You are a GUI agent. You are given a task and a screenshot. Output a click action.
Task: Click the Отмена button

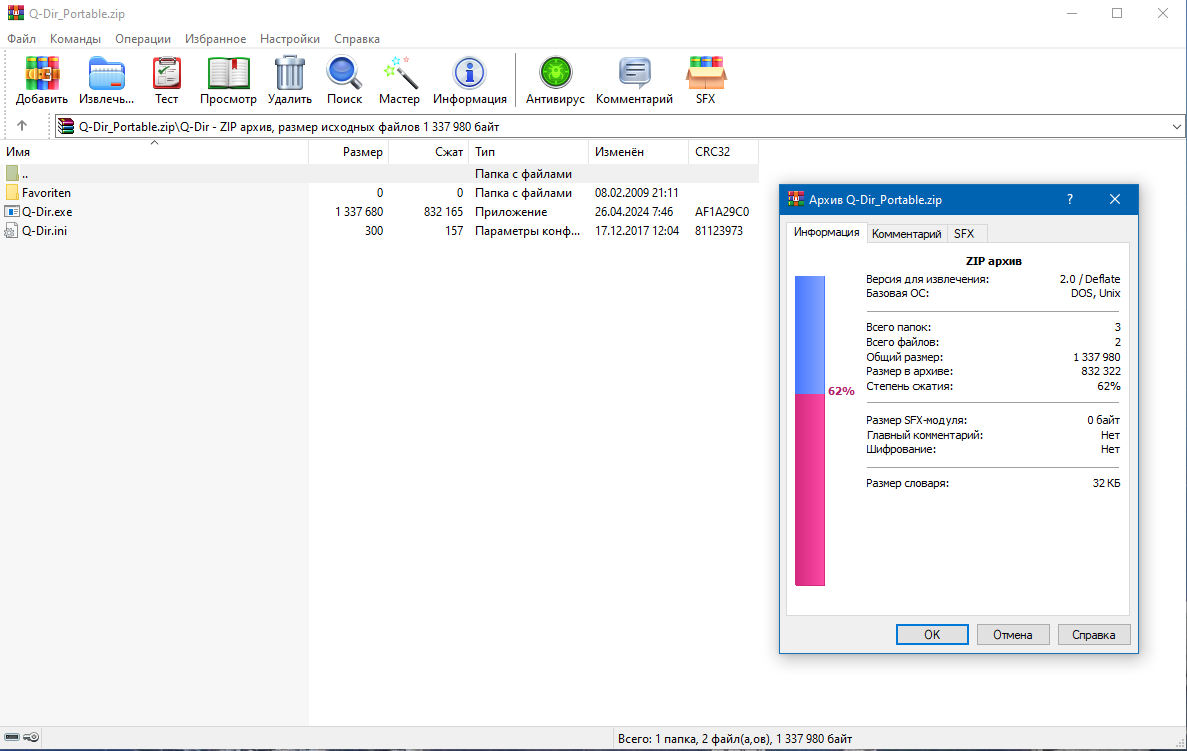point(1013,634)
